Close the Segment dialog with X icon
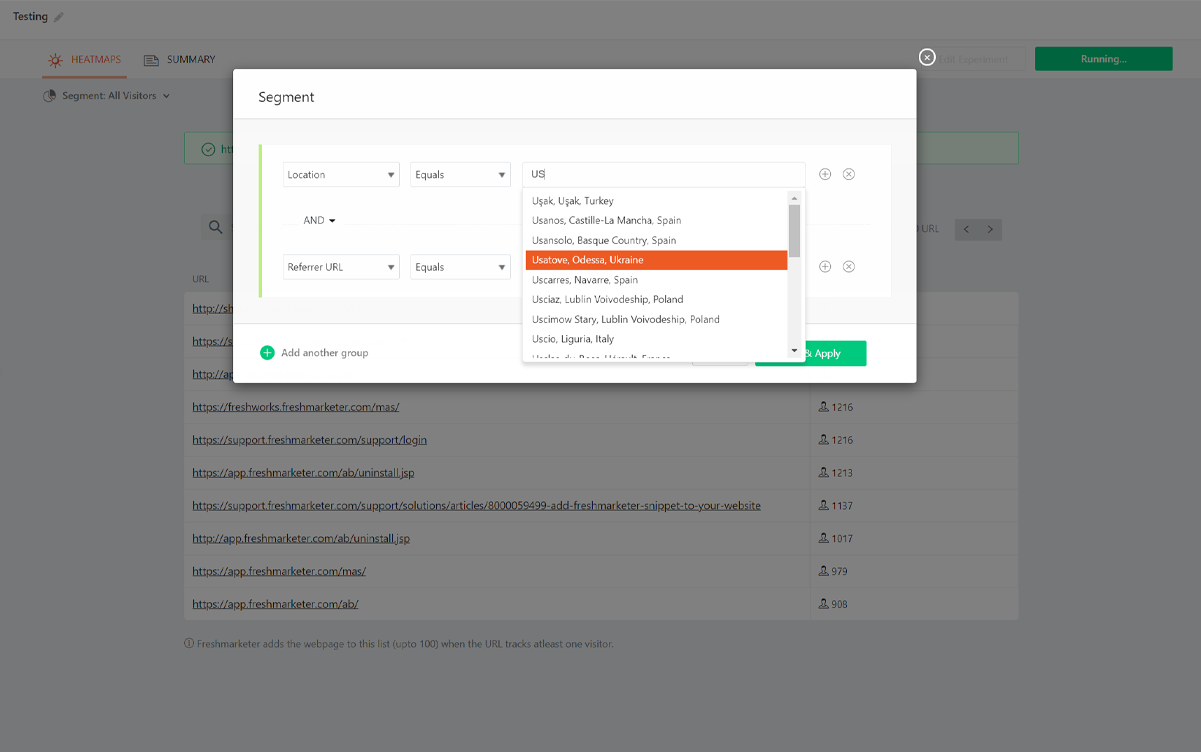The width and height of the screenshot is (1201, 752). click(x=927, y=57)
